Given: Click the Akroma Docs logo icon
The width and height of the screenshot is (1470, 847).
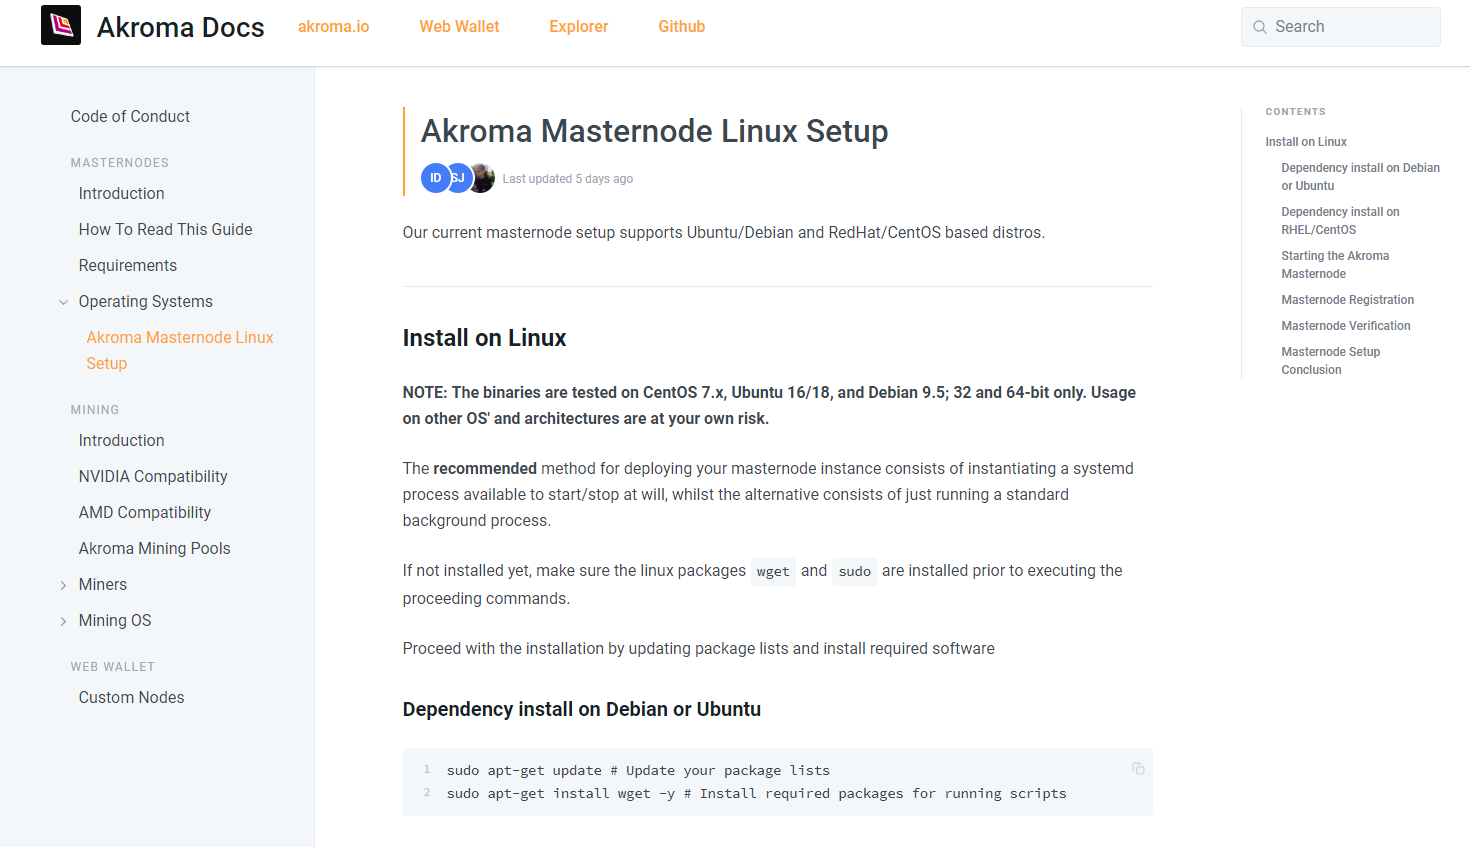Looking at the screenshot, I should pos(60,26).
